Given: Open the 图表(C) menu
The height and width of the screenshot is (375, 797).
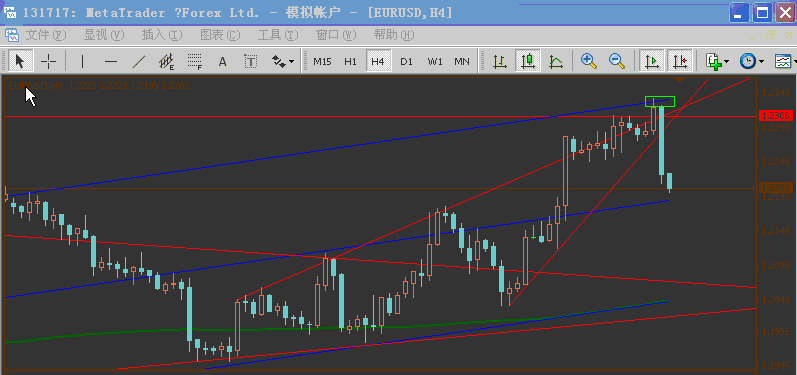Looking at the screenshot, I should coord(220,35).
